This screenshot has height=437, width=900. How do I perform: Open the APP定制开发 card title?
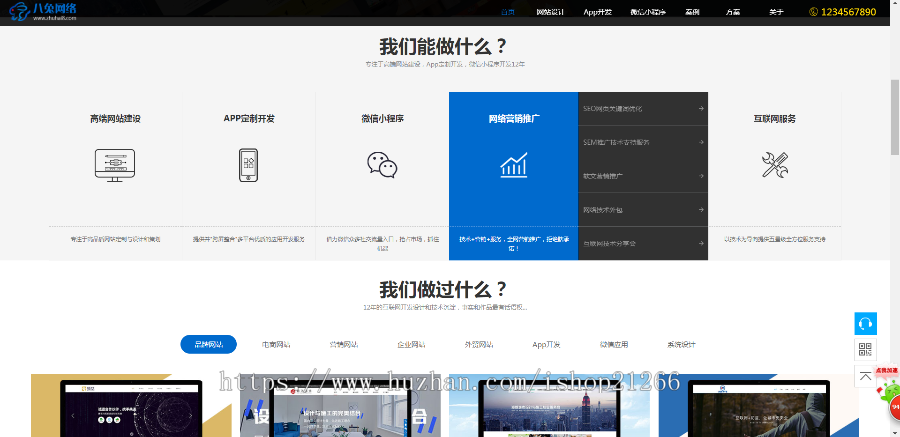[249, 119]
